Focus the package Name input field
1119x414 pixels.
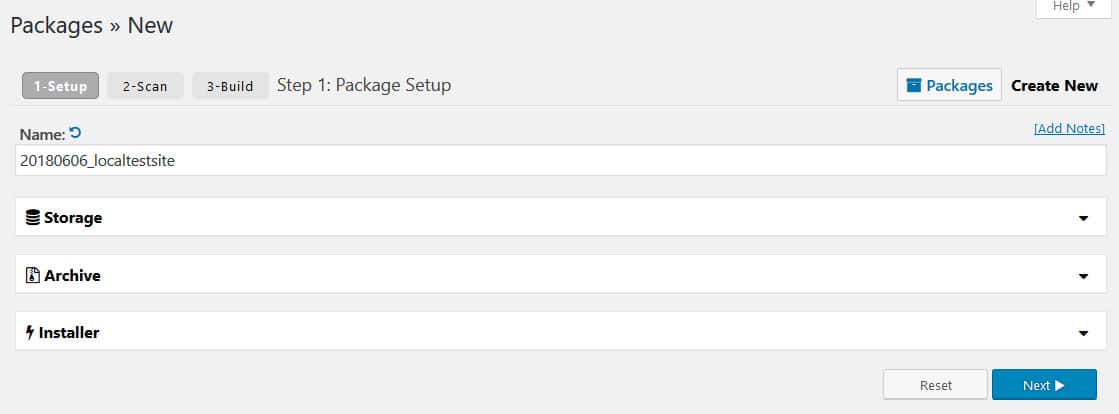[561, 161]
